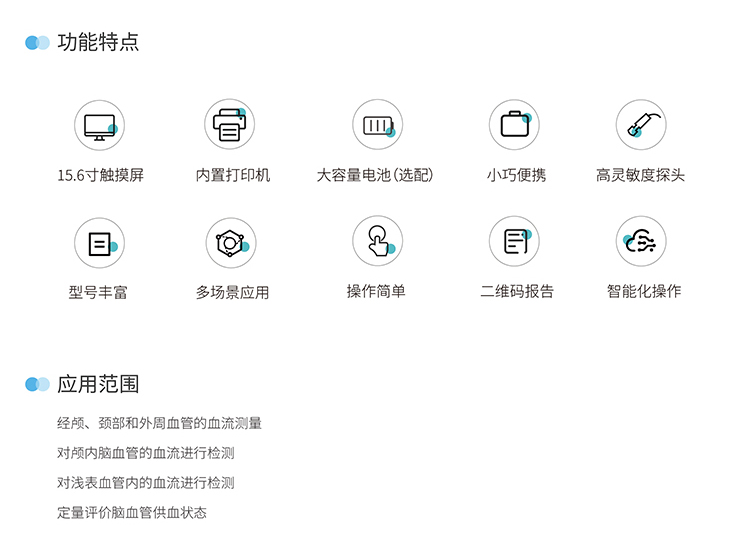Click the 二维码报告 text label
750x548 pixels.
click(x=516, y=292)
